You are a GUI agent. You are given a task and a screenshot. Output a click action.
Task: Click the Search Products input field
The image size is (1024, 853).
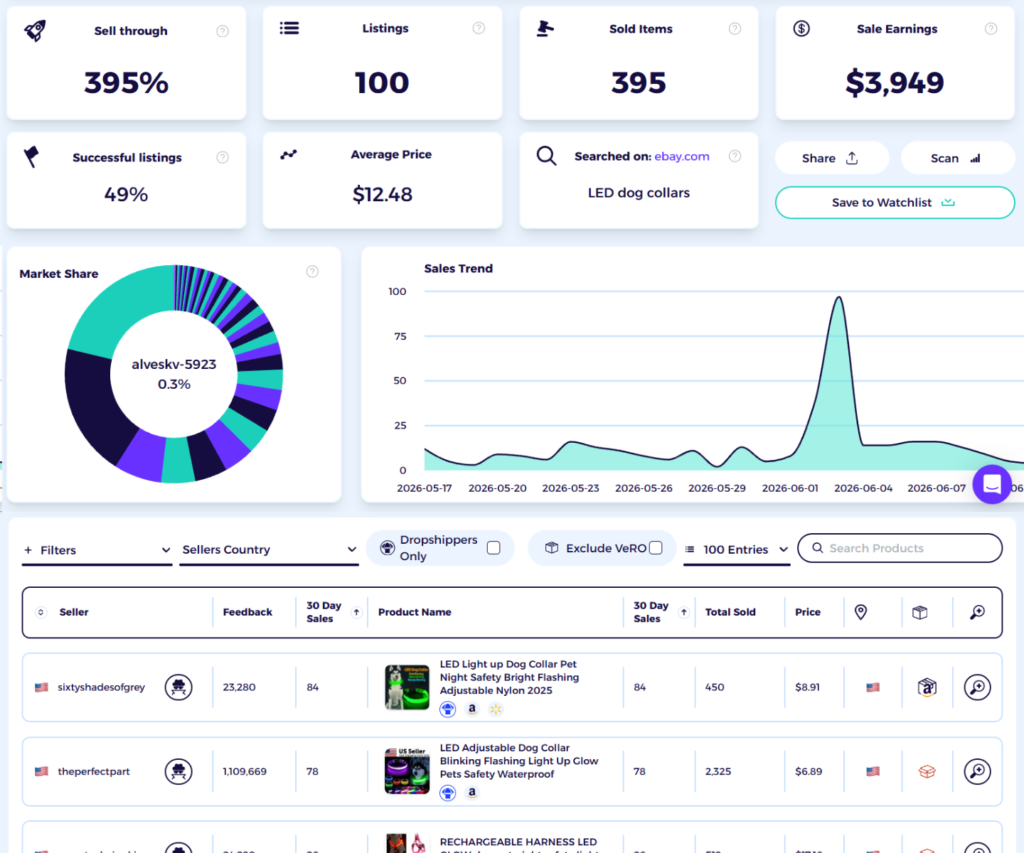tap(900, 548)
